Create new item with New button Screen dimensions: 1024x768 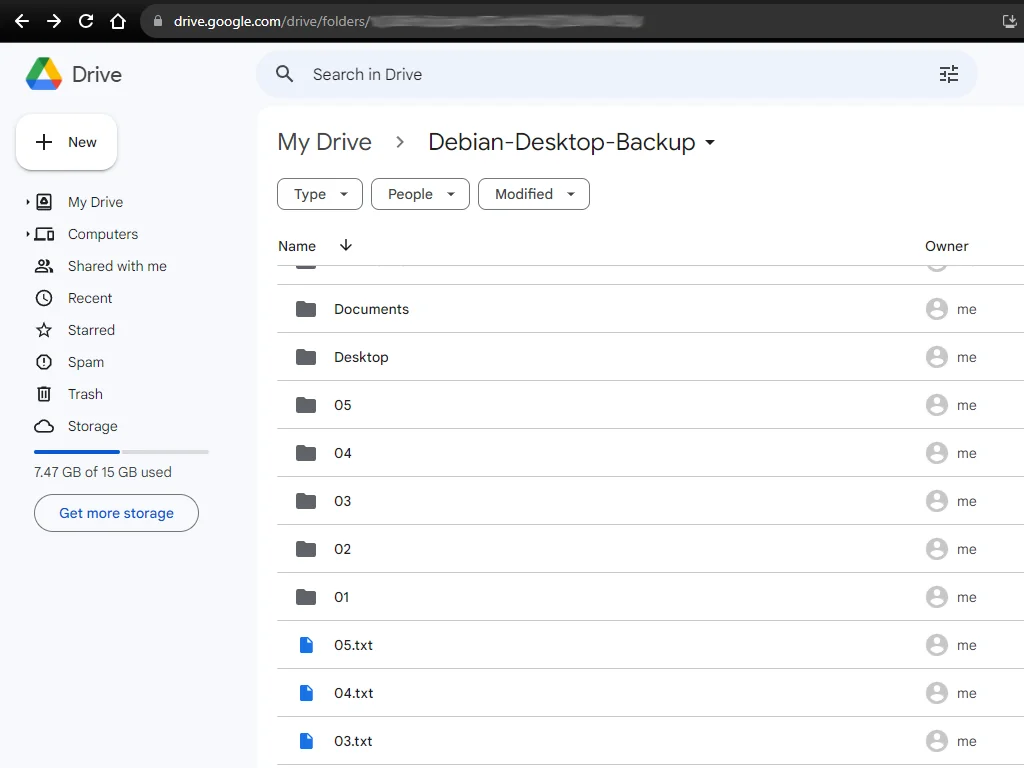tap(67, 142)
